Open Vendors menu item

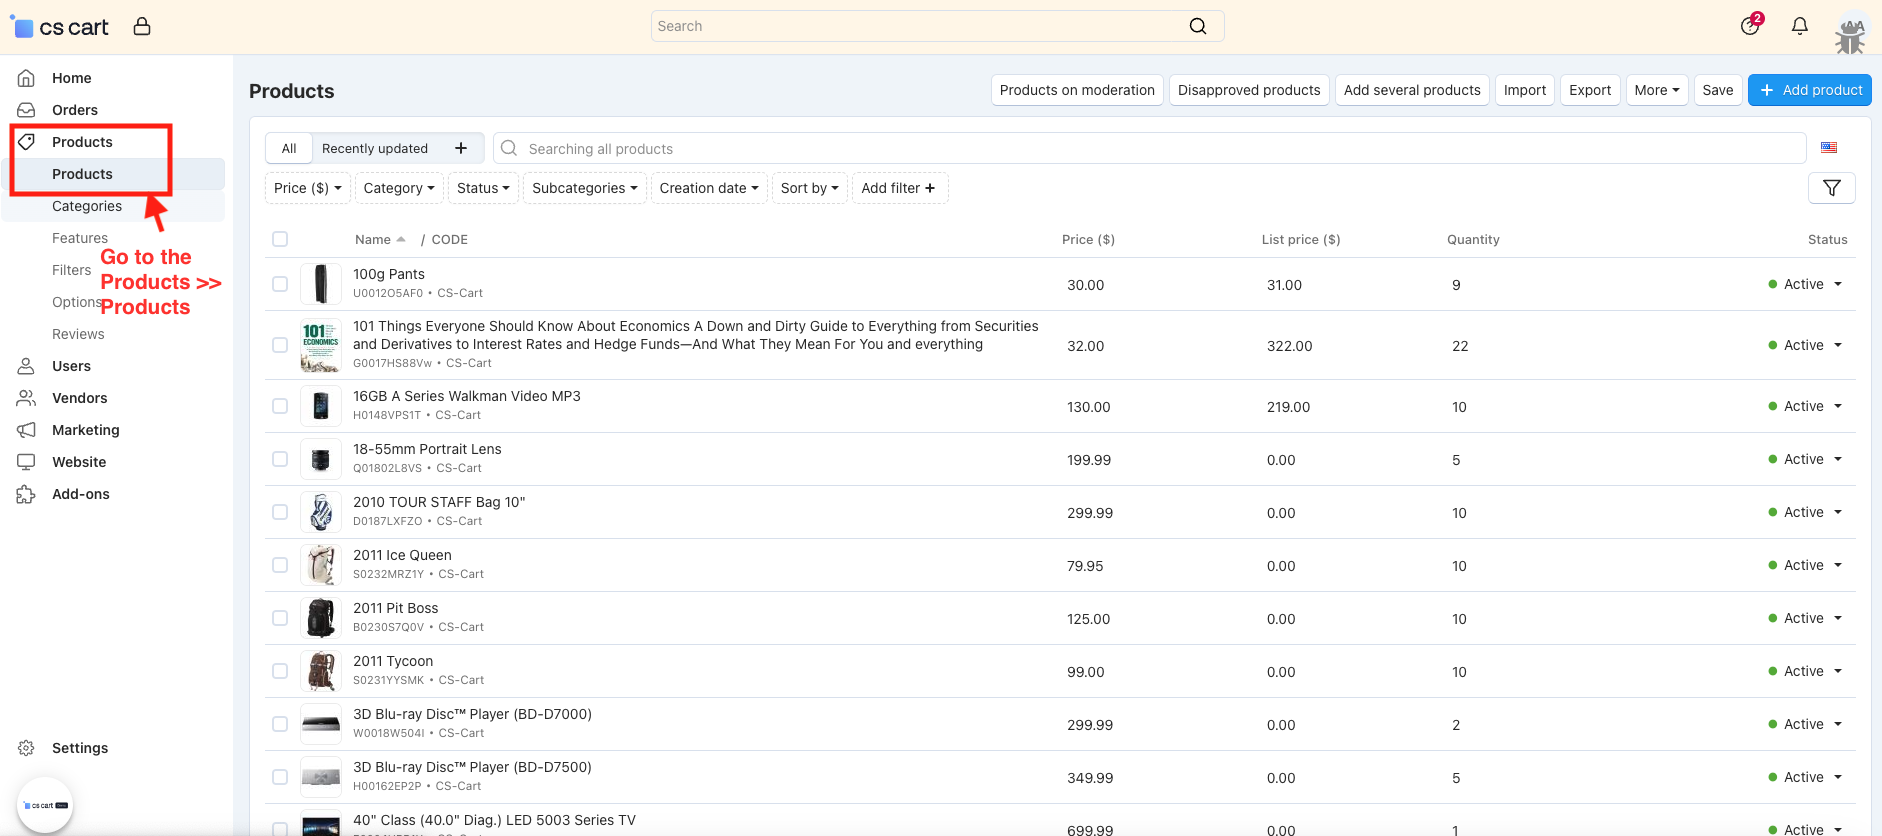[x=80, y=398]
